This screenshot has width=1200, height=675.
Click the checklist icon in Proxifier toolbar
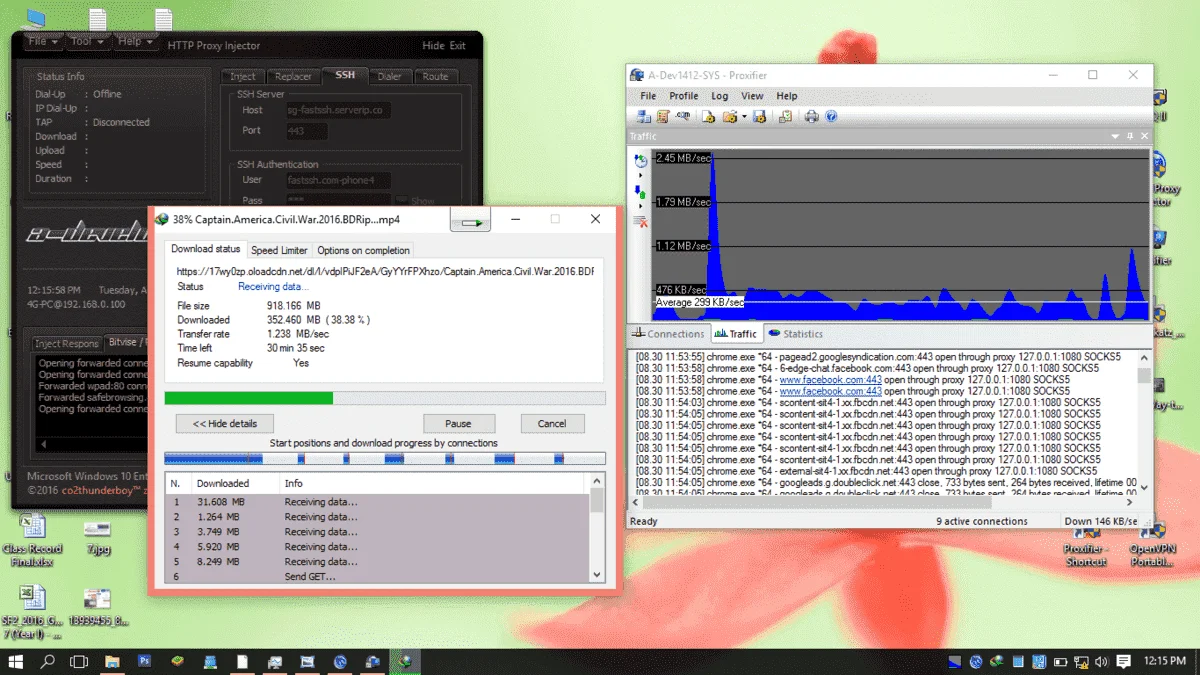coord(786,116)
